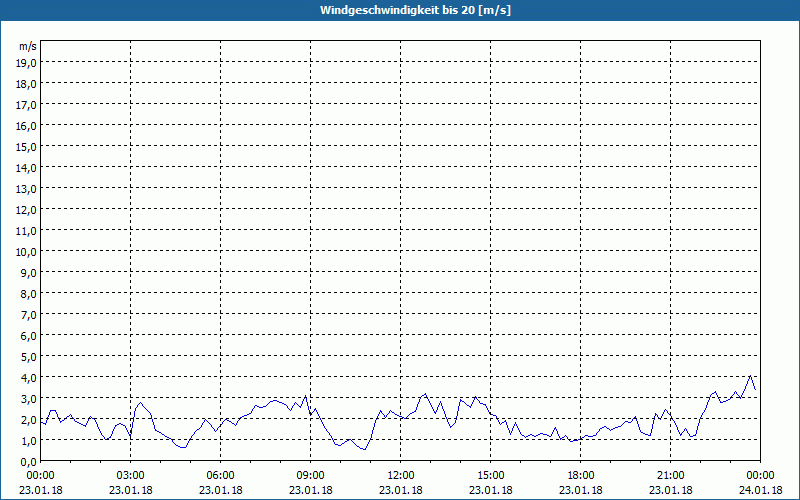Click the 5,0 y-axis label
Image resolution: width=800 pixels, height=500 pixels.
coord(28,357)
